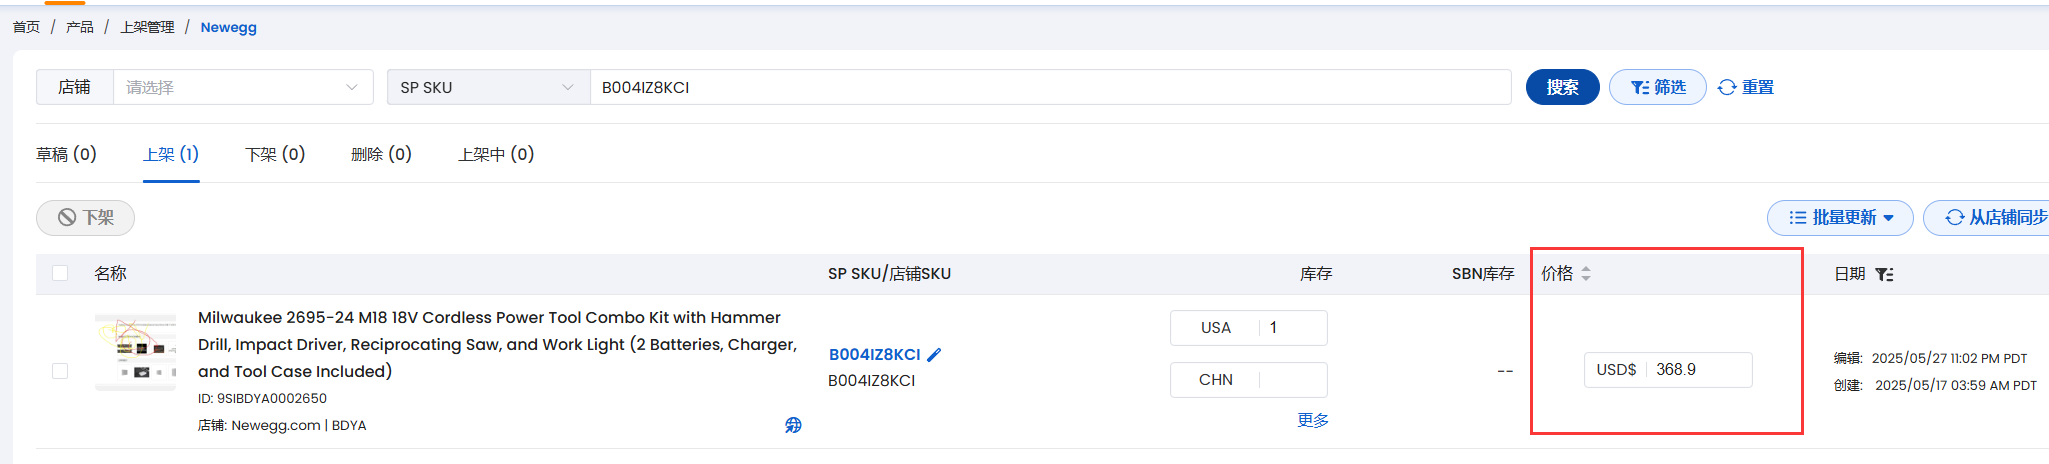Click the Milwaukee product thumbnail image
Viewport: 2049px width, 464px height.
point(135,352)
